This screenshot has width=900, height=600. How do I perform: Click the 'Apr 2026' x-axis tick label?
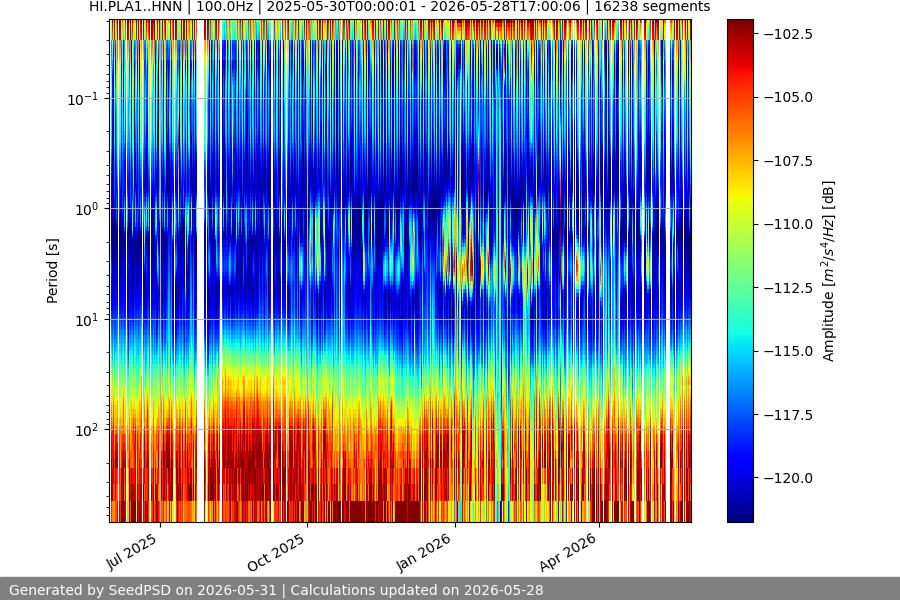point(568,552)
